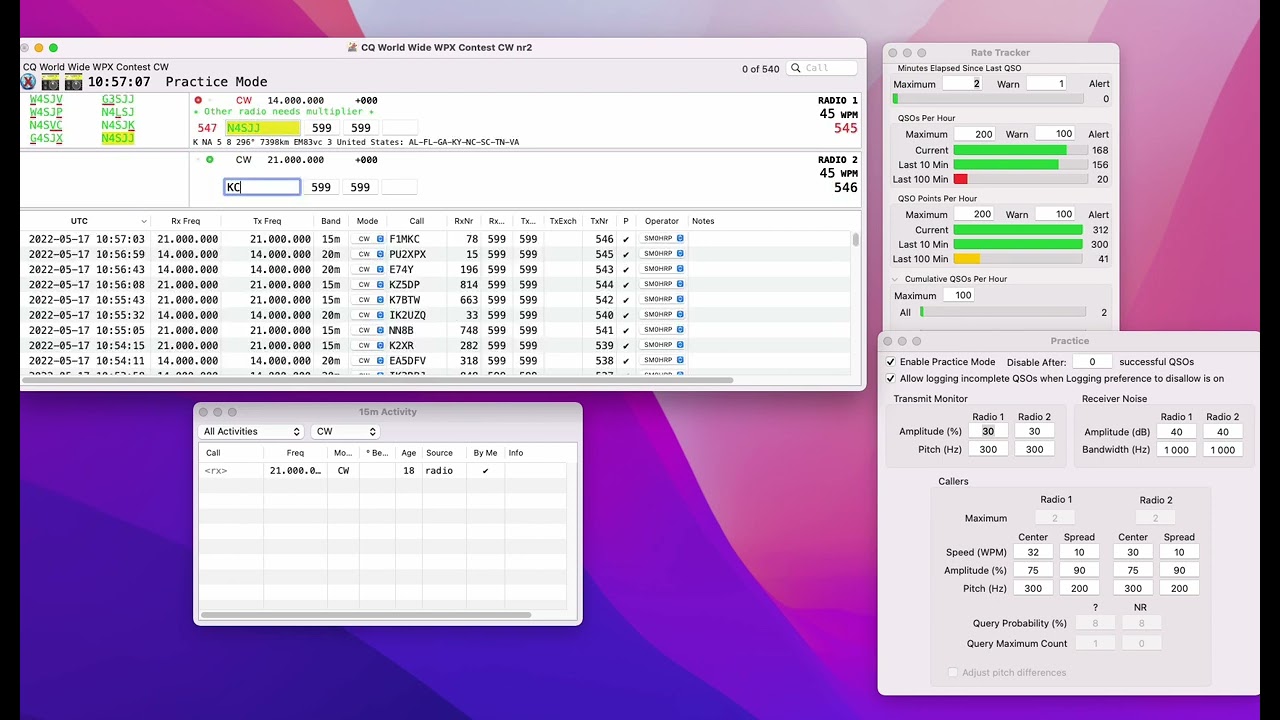Open operator dropdown in the K7BTW row
Screen dimensions: 1280x720
[x=663, y=300]
